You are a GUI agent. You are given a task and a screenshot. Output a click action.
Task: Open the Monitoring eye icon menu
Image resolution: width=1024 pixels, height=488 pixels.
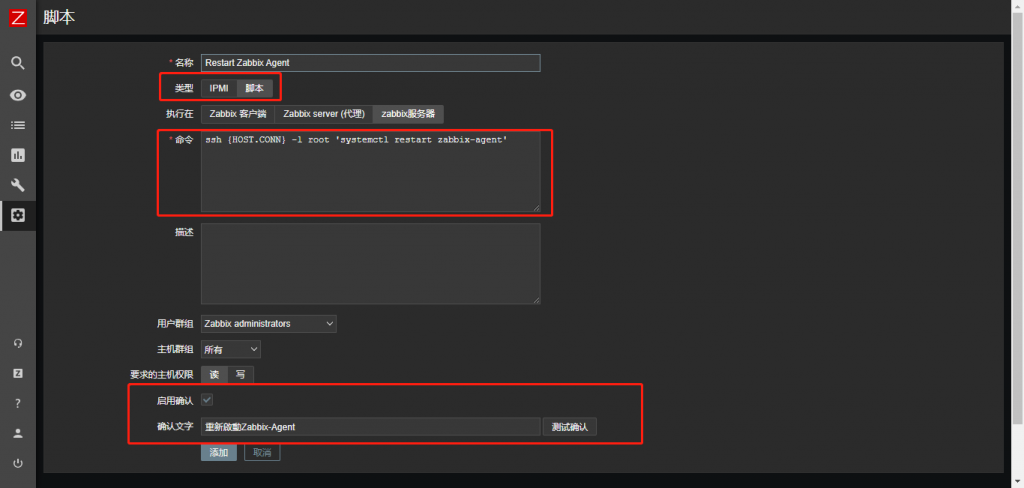coord(18,95)
